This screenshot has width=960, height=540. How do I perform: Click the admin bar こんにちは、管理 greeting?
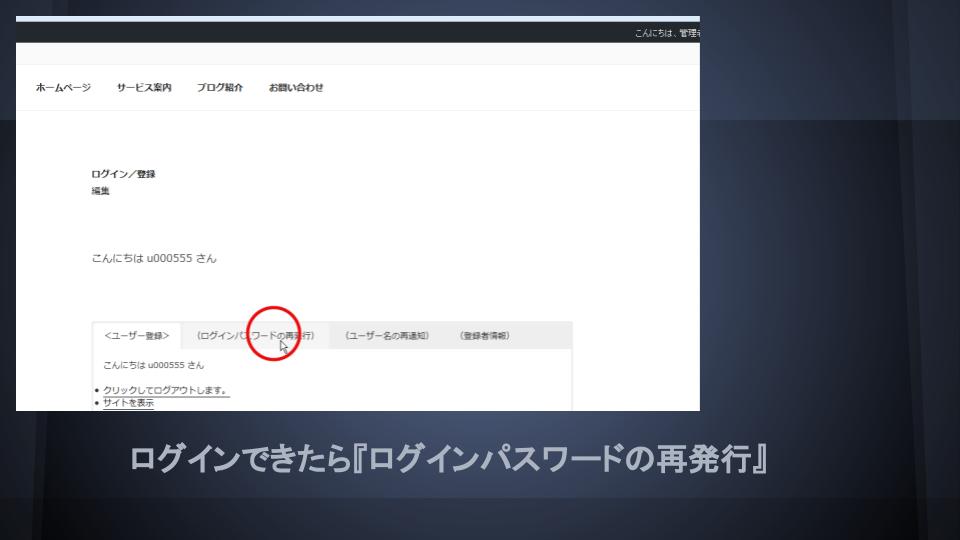click(x=667, y=33)
